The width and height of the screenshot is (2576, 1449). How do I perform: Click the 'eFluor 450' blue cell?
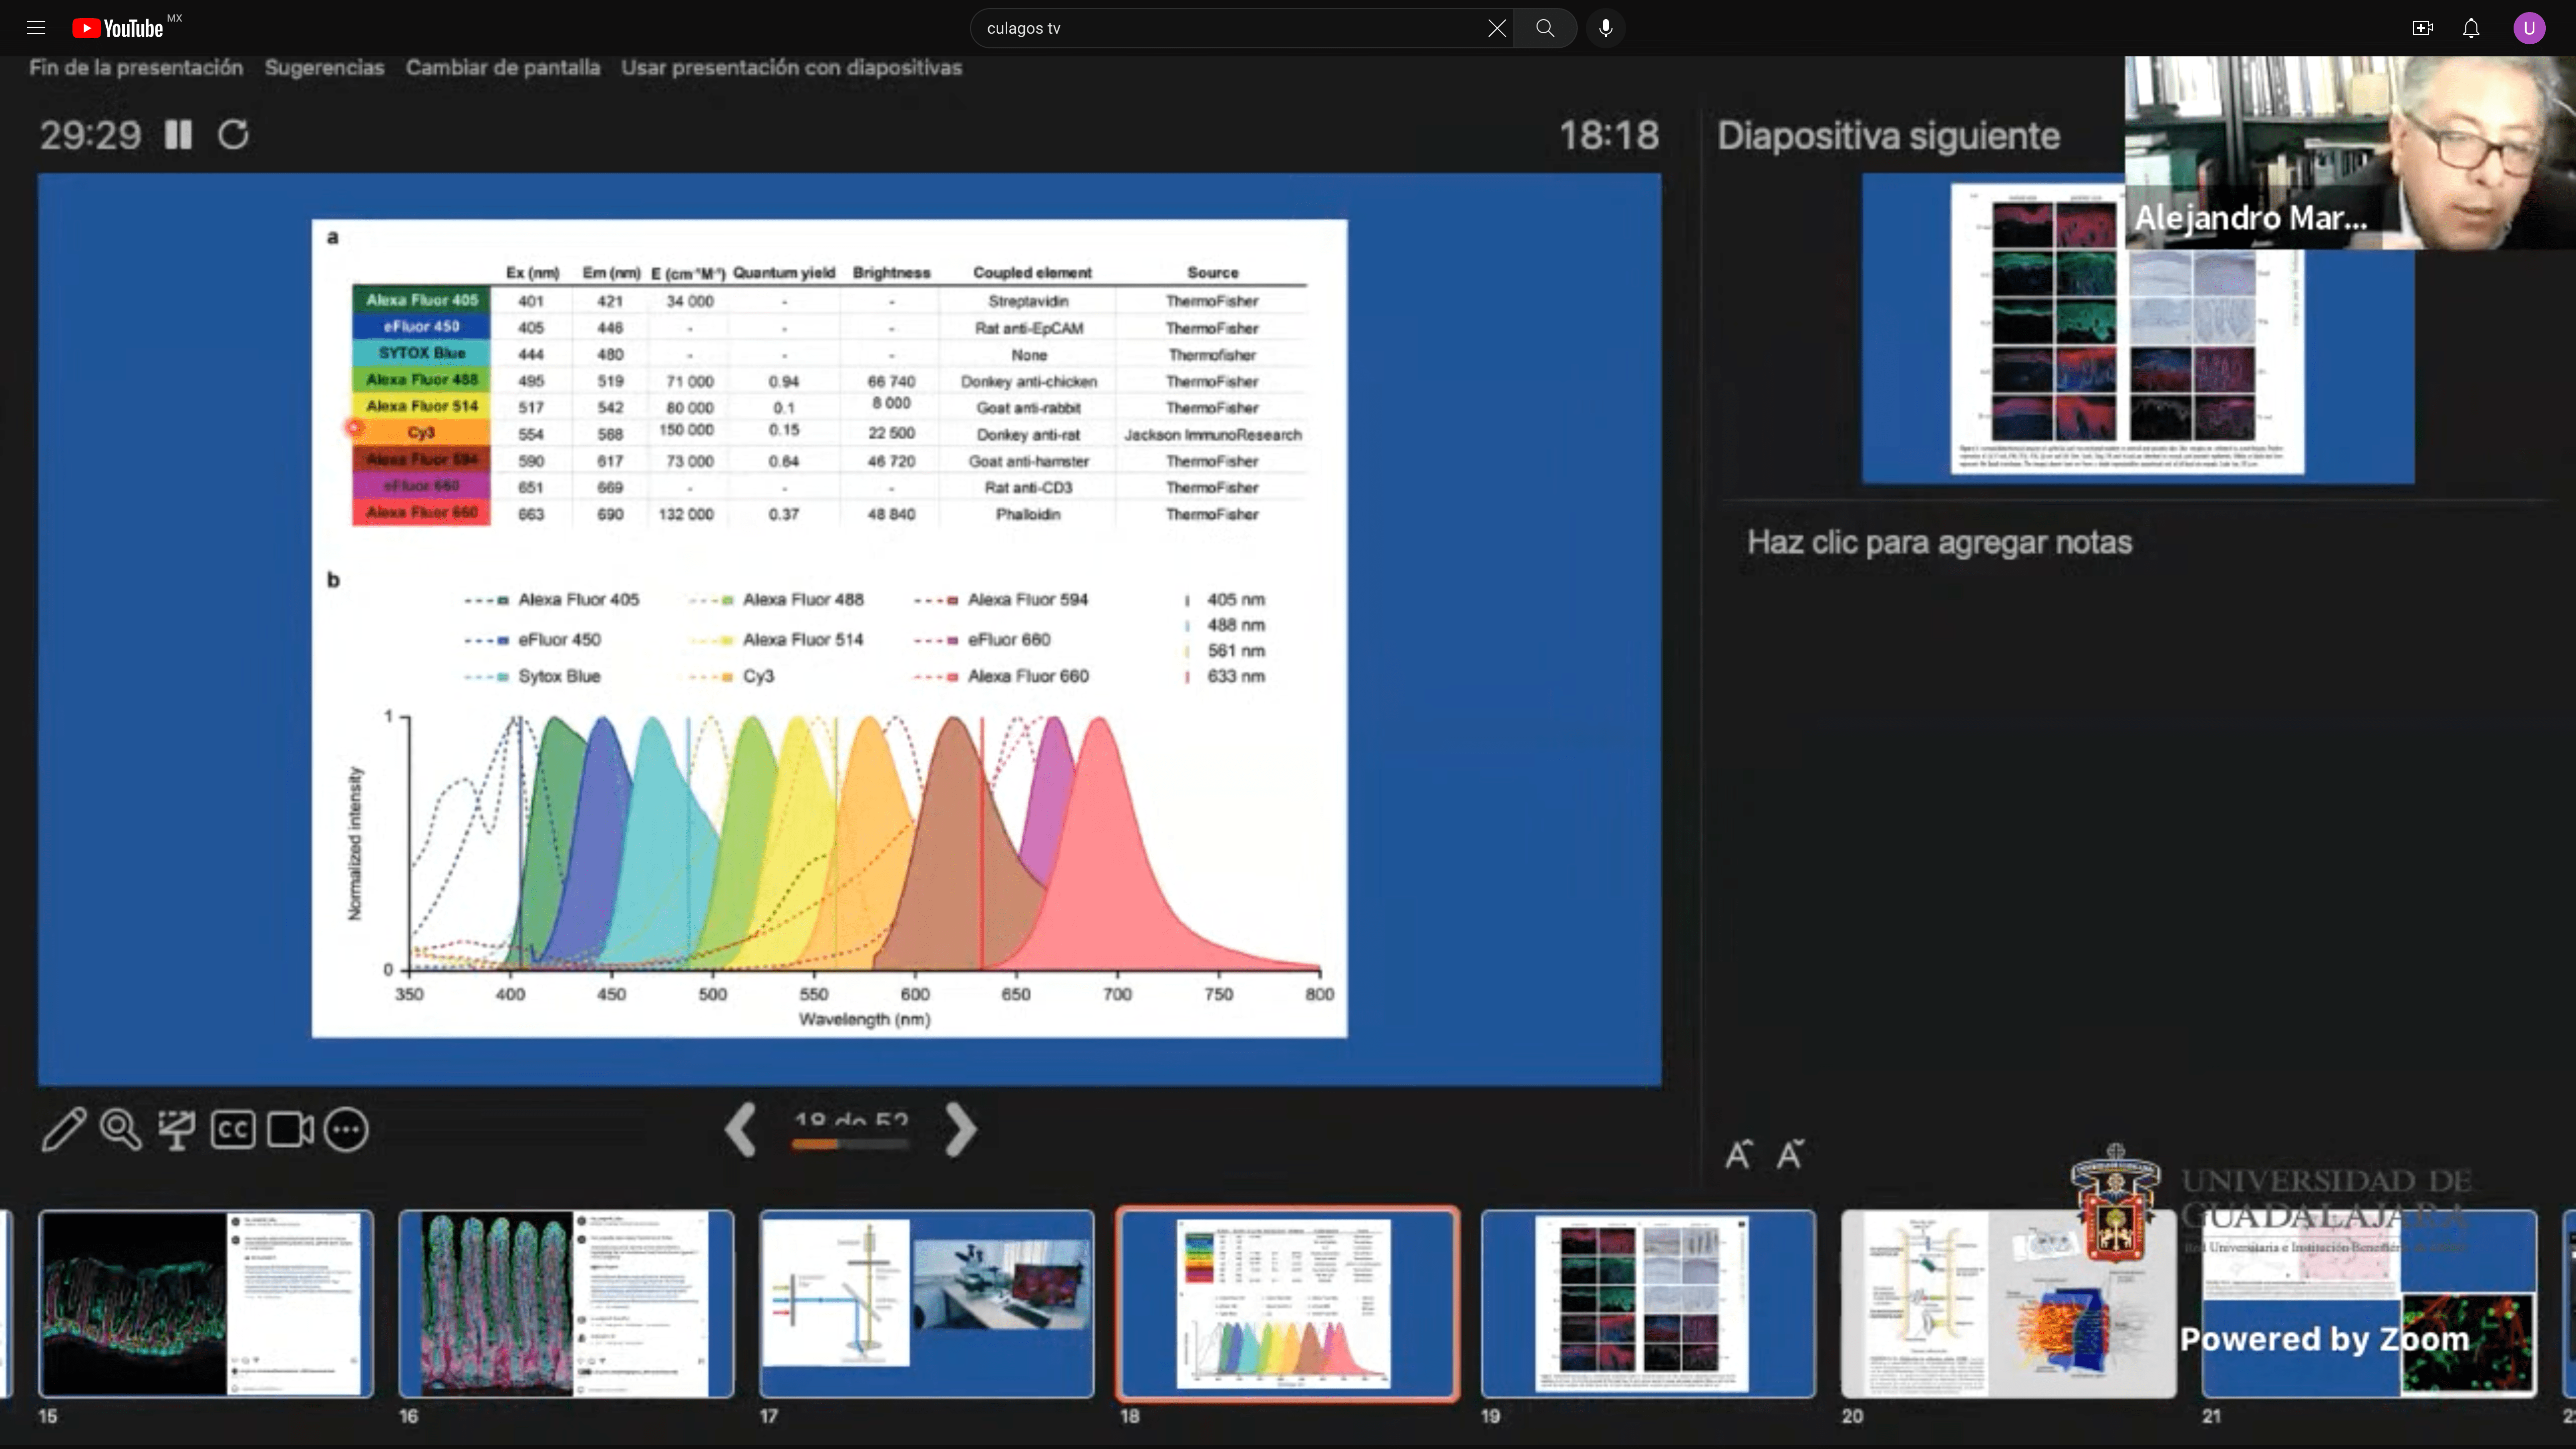[x=421, y=326]
